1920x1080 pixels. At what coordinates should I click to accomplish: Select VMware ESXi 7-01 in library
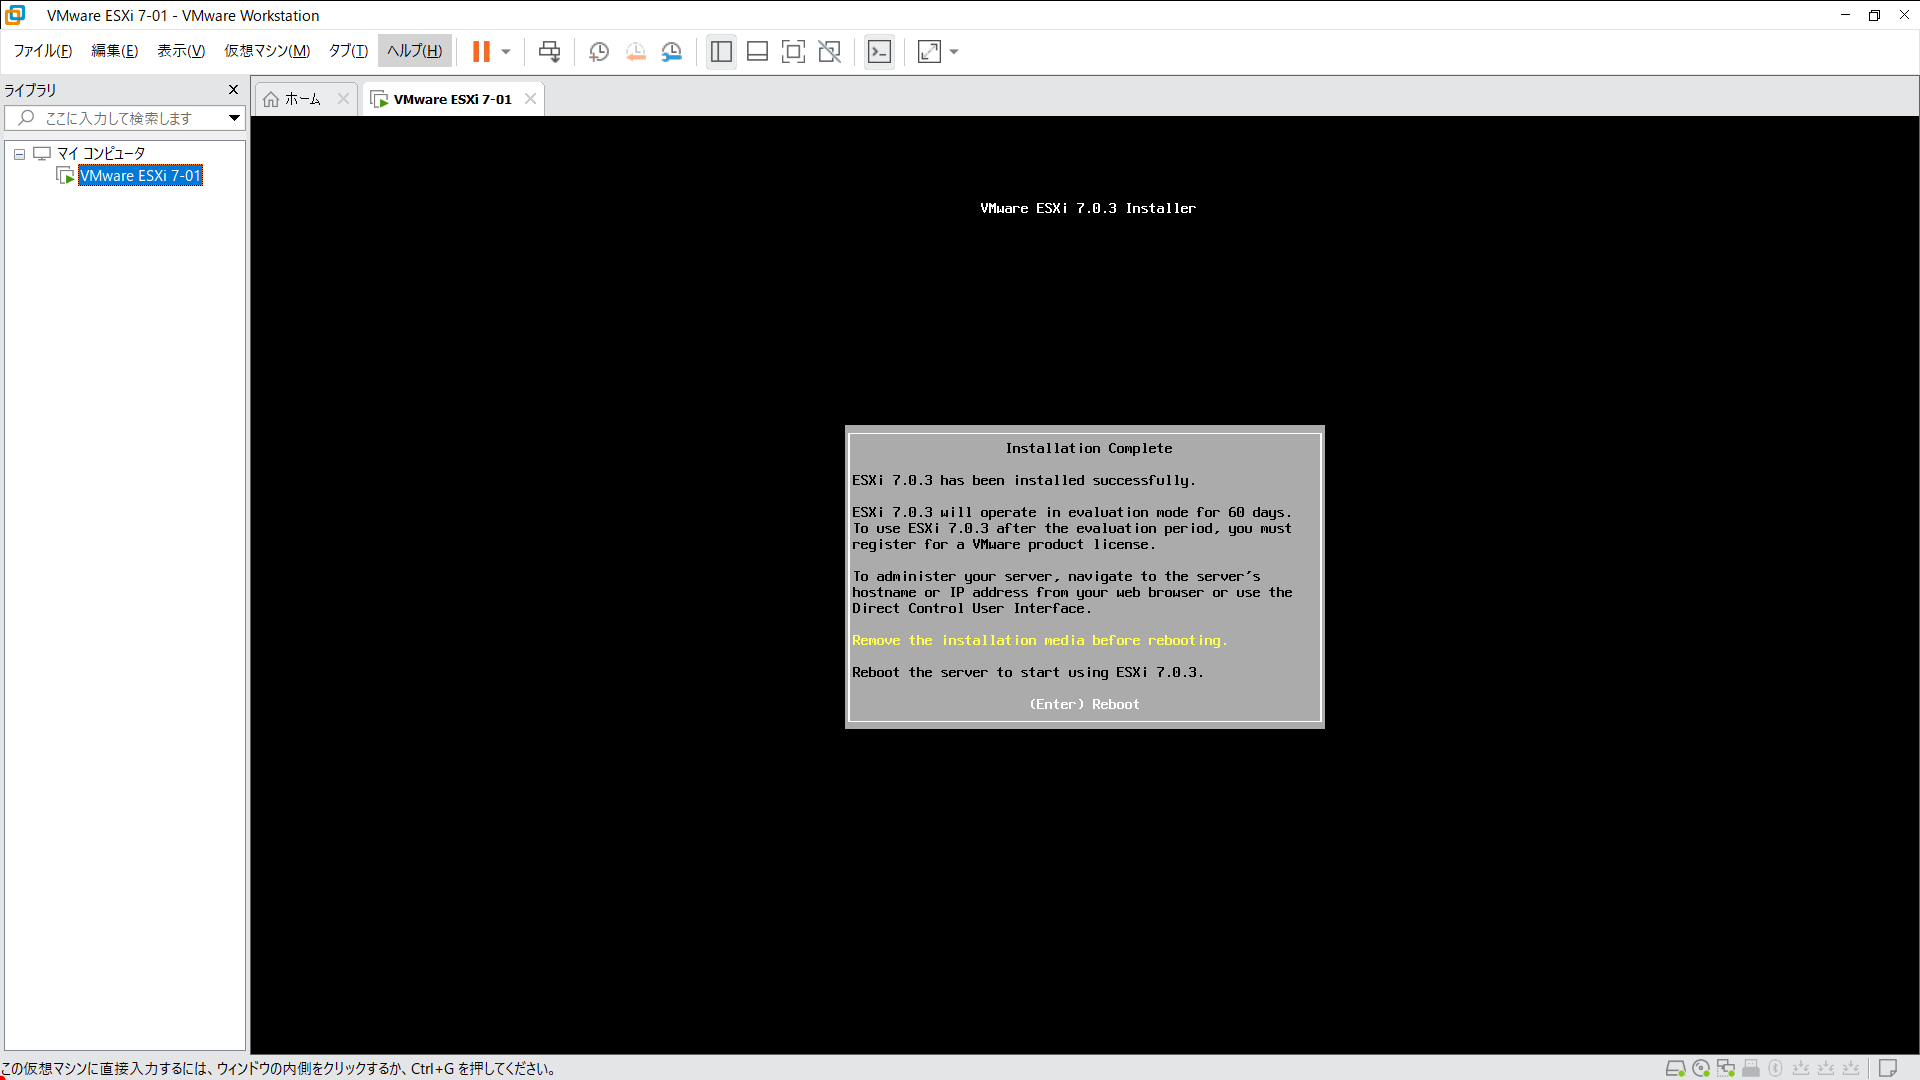coord(140,176)
